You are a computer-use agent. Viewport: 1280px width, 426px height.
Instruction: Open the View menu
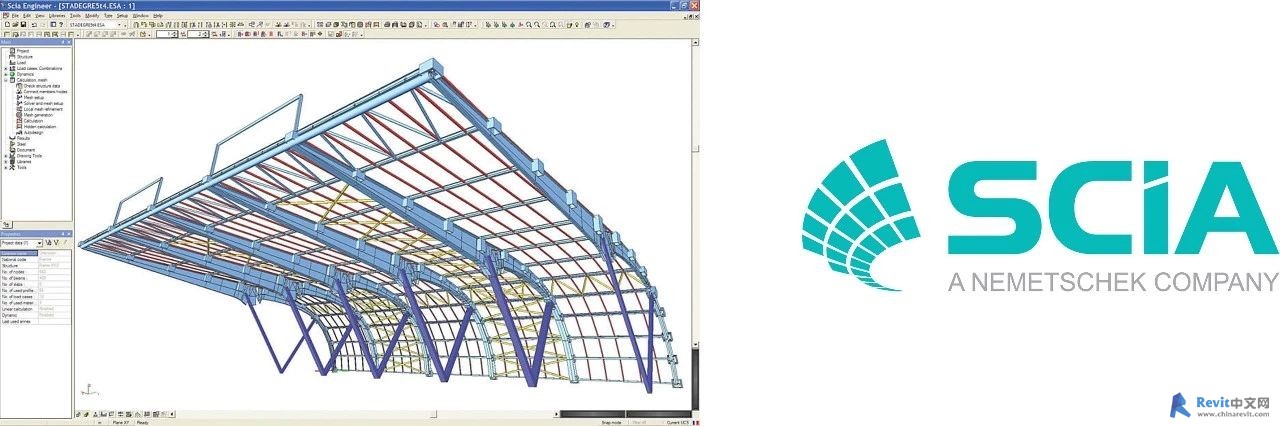point(40,16)
